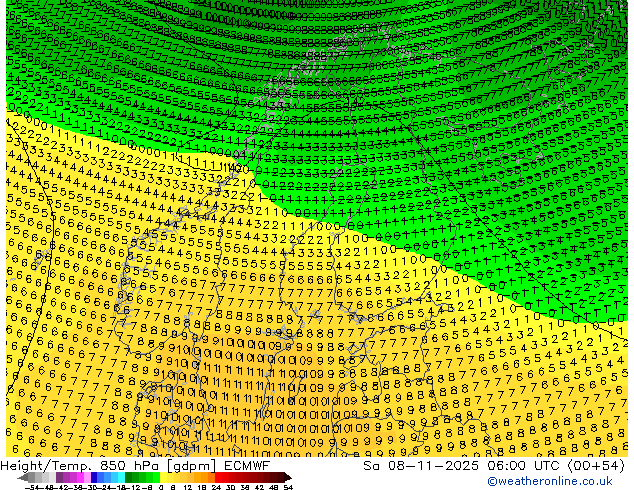
Task: Click the 24 value label on the color scale
Action: (x=216, y=487)
